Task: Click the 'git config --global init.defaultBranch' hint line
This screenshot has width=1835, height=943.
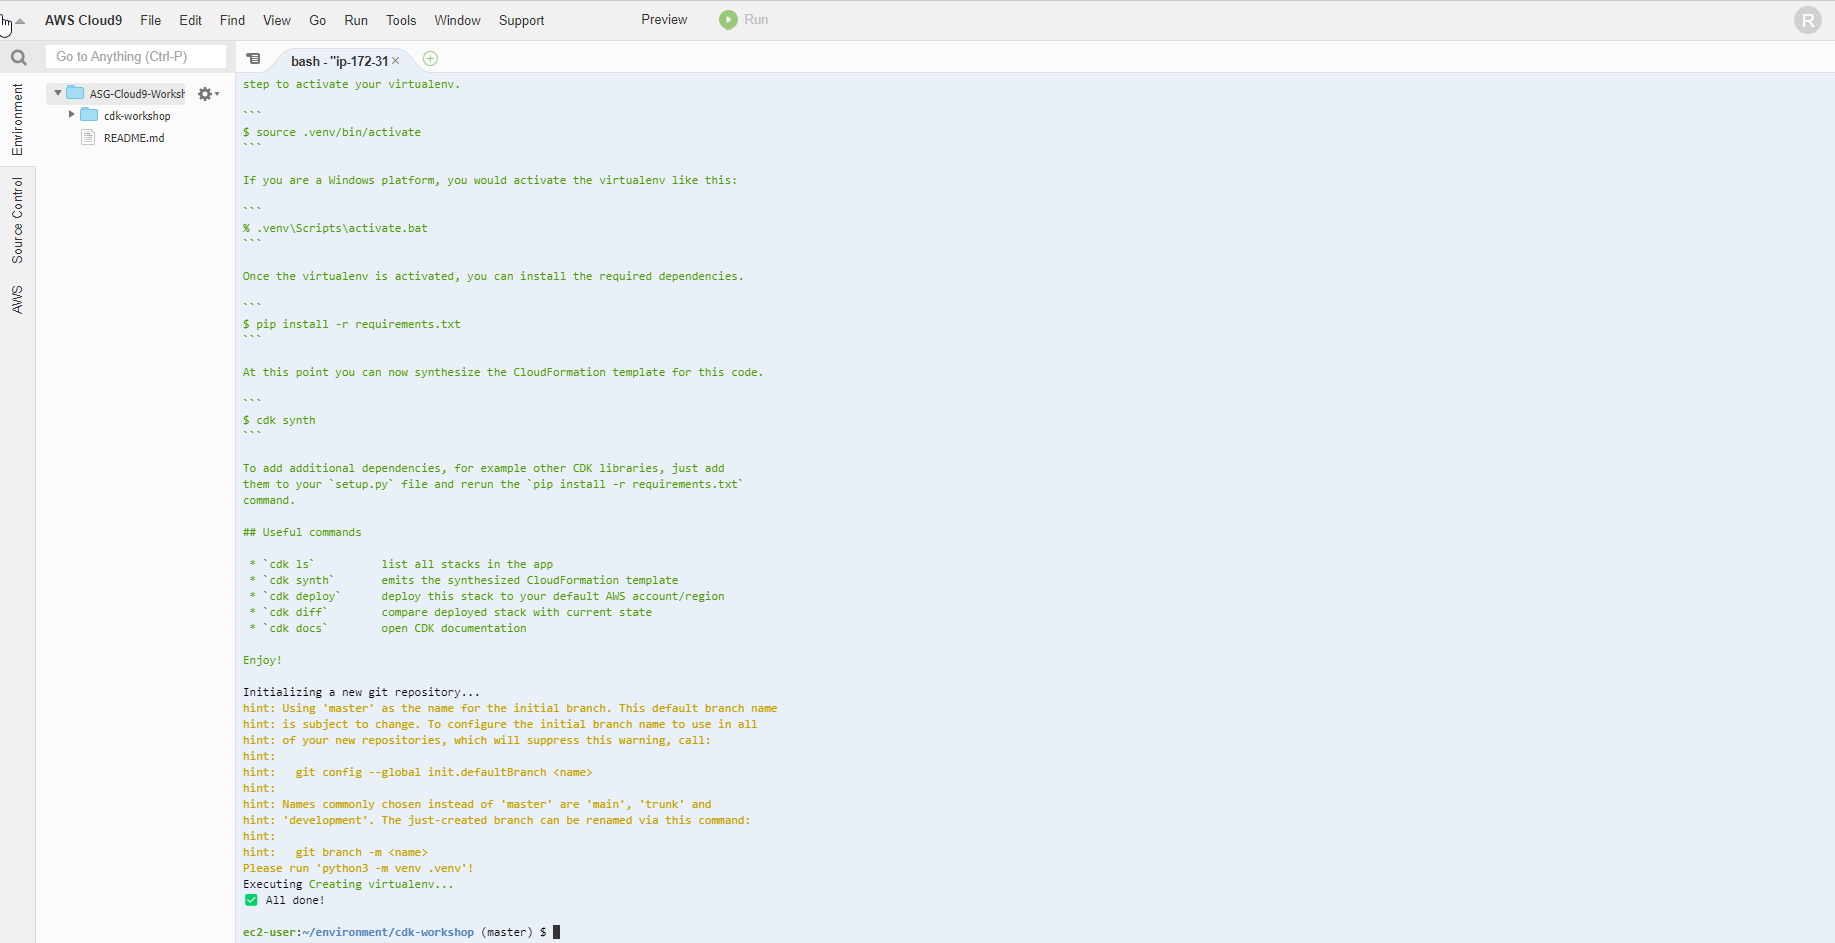Action: pos(417,772)
